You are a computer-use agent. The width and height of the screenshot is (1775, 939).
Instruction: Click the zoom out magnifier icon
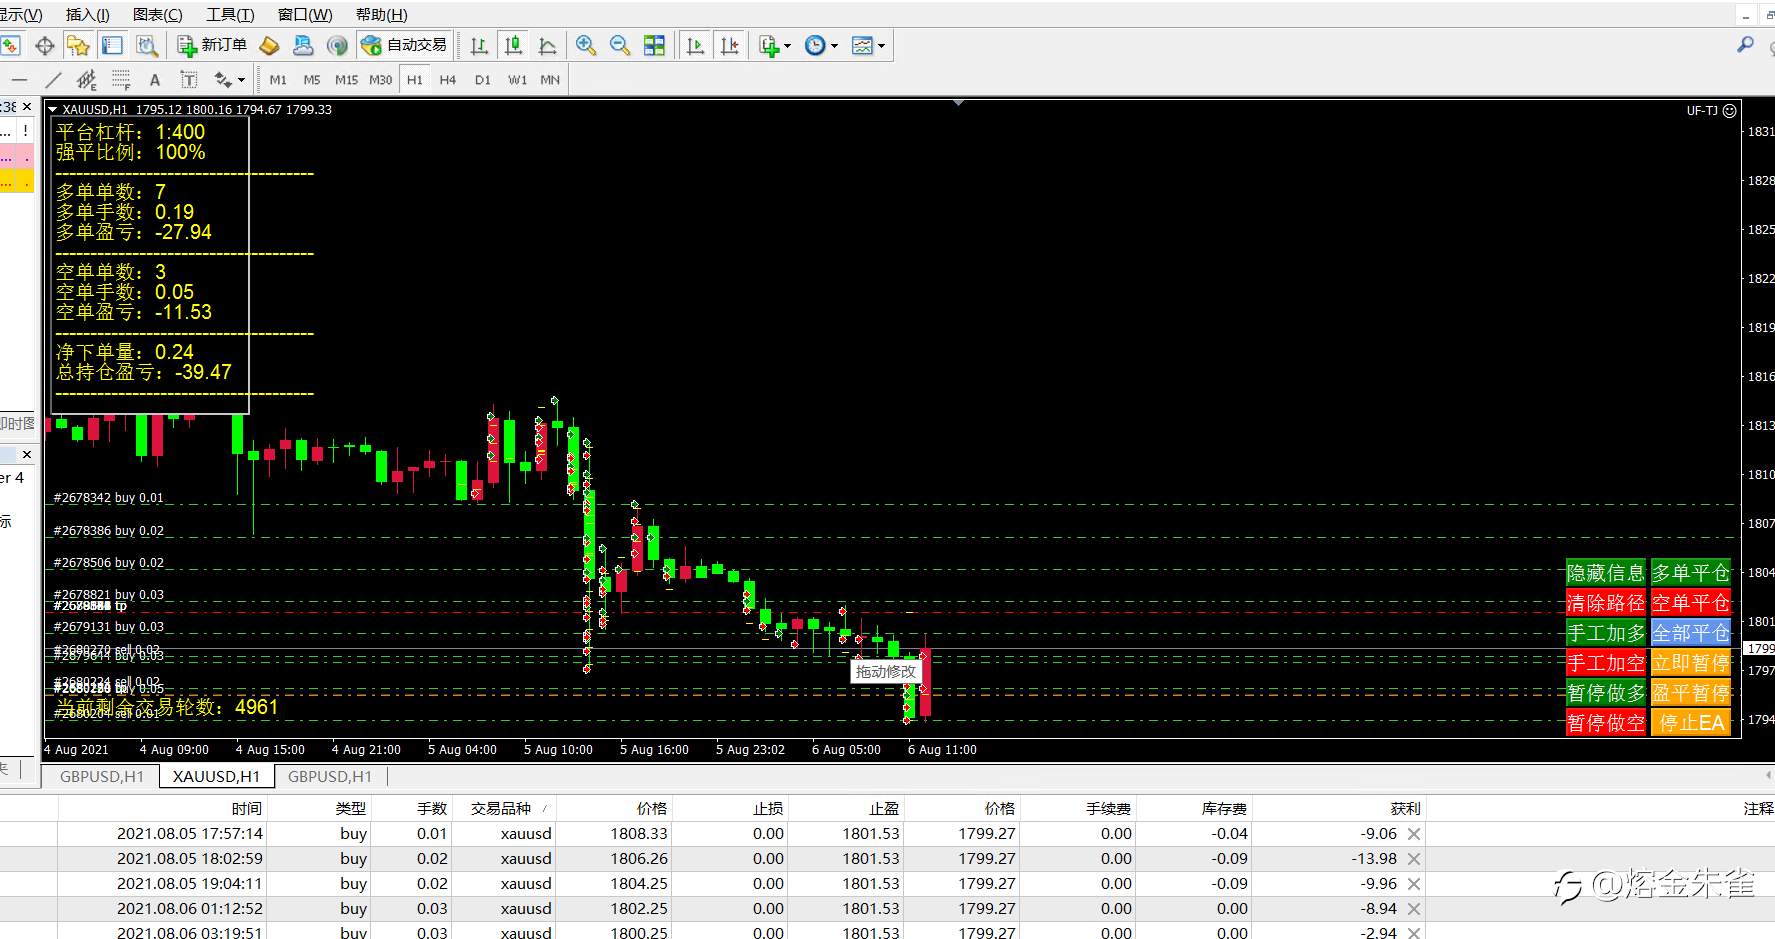(620, 46)
